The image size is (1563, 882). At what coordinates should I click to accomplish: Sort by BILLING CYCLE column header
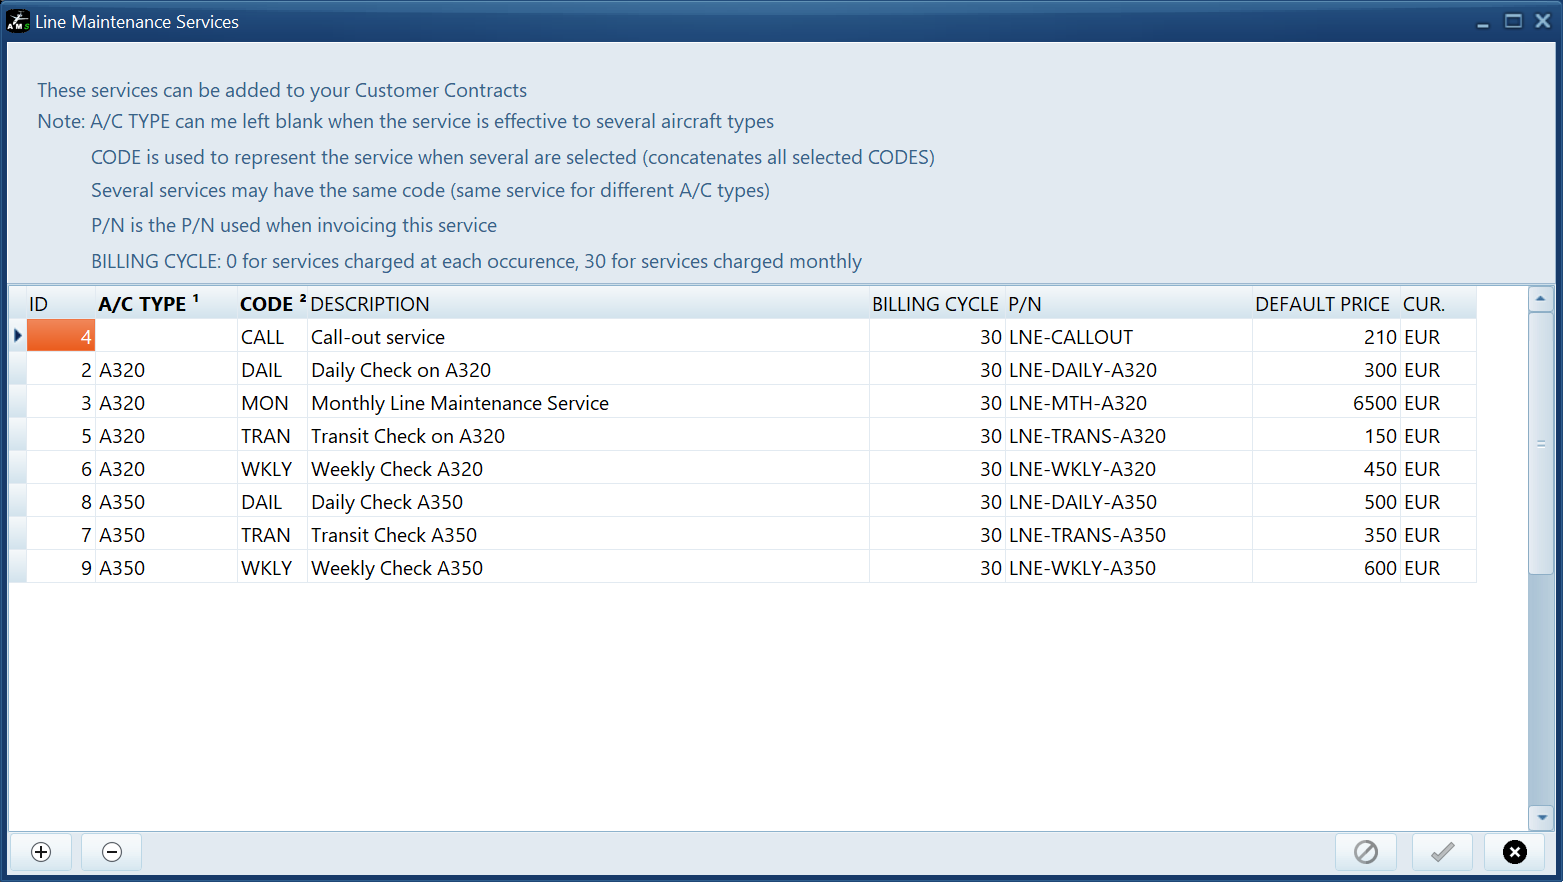tap(936, 304)
